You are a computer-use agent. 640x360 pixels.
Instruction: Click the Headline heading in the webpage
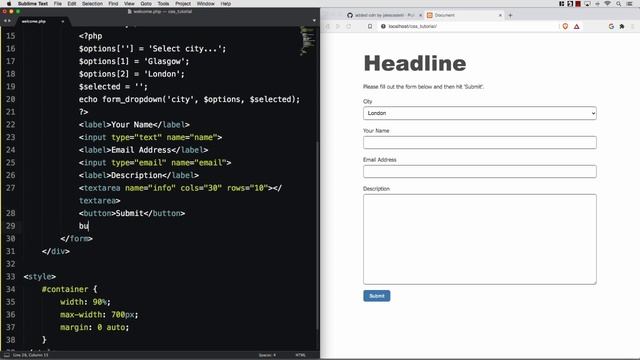tap(415, 63)
